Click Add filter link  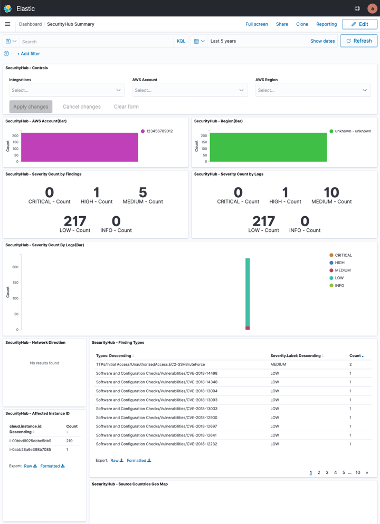coord(28,53)
